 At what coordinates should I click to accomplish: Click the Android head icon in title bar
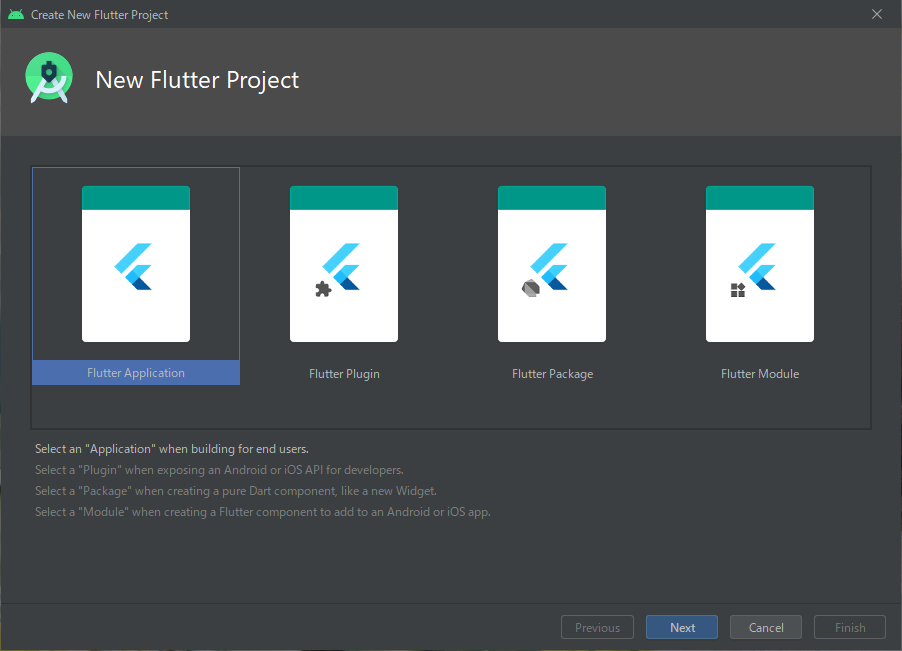click(16, 14)
